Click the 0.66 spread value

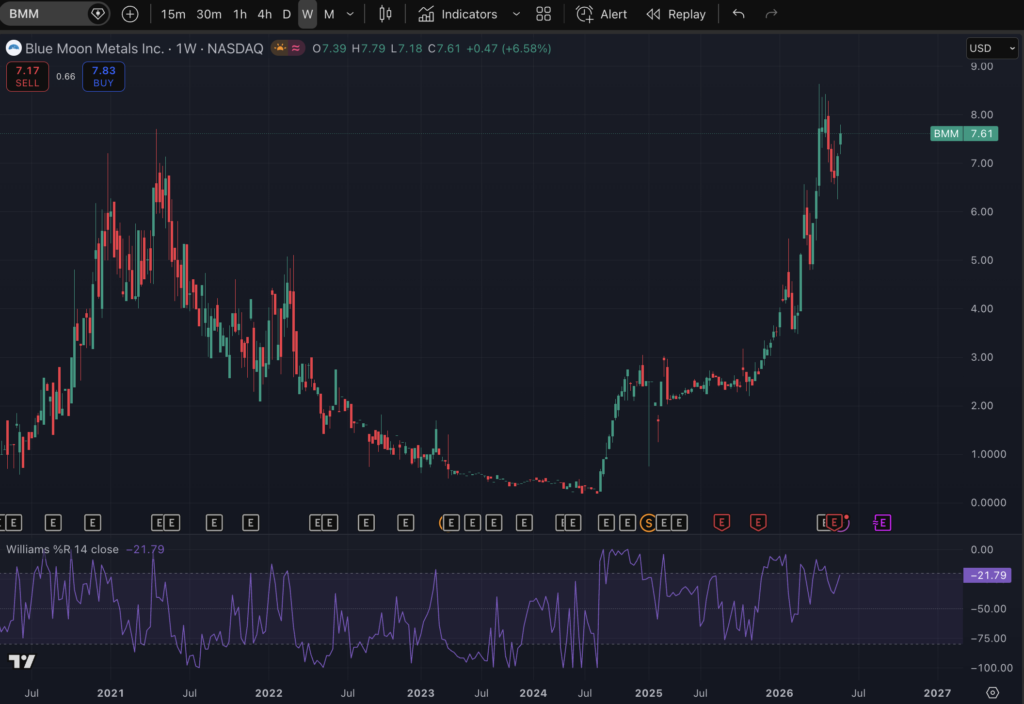[65, 76]
